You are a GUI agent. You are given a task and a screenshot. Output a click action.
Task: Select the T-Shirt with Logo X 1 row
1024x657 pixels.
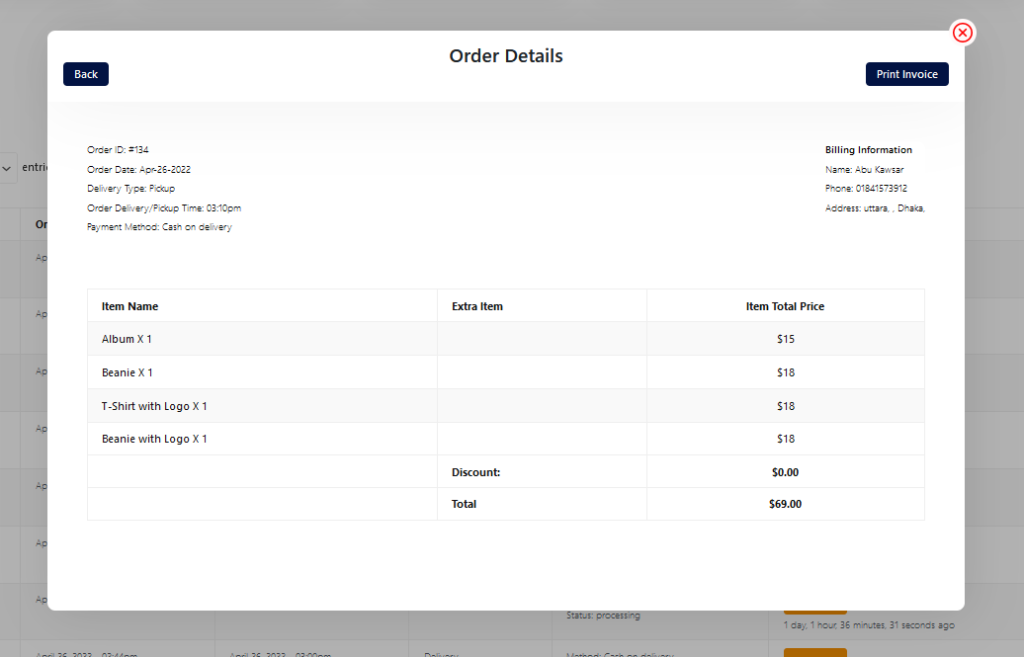(x=154, y=406)
